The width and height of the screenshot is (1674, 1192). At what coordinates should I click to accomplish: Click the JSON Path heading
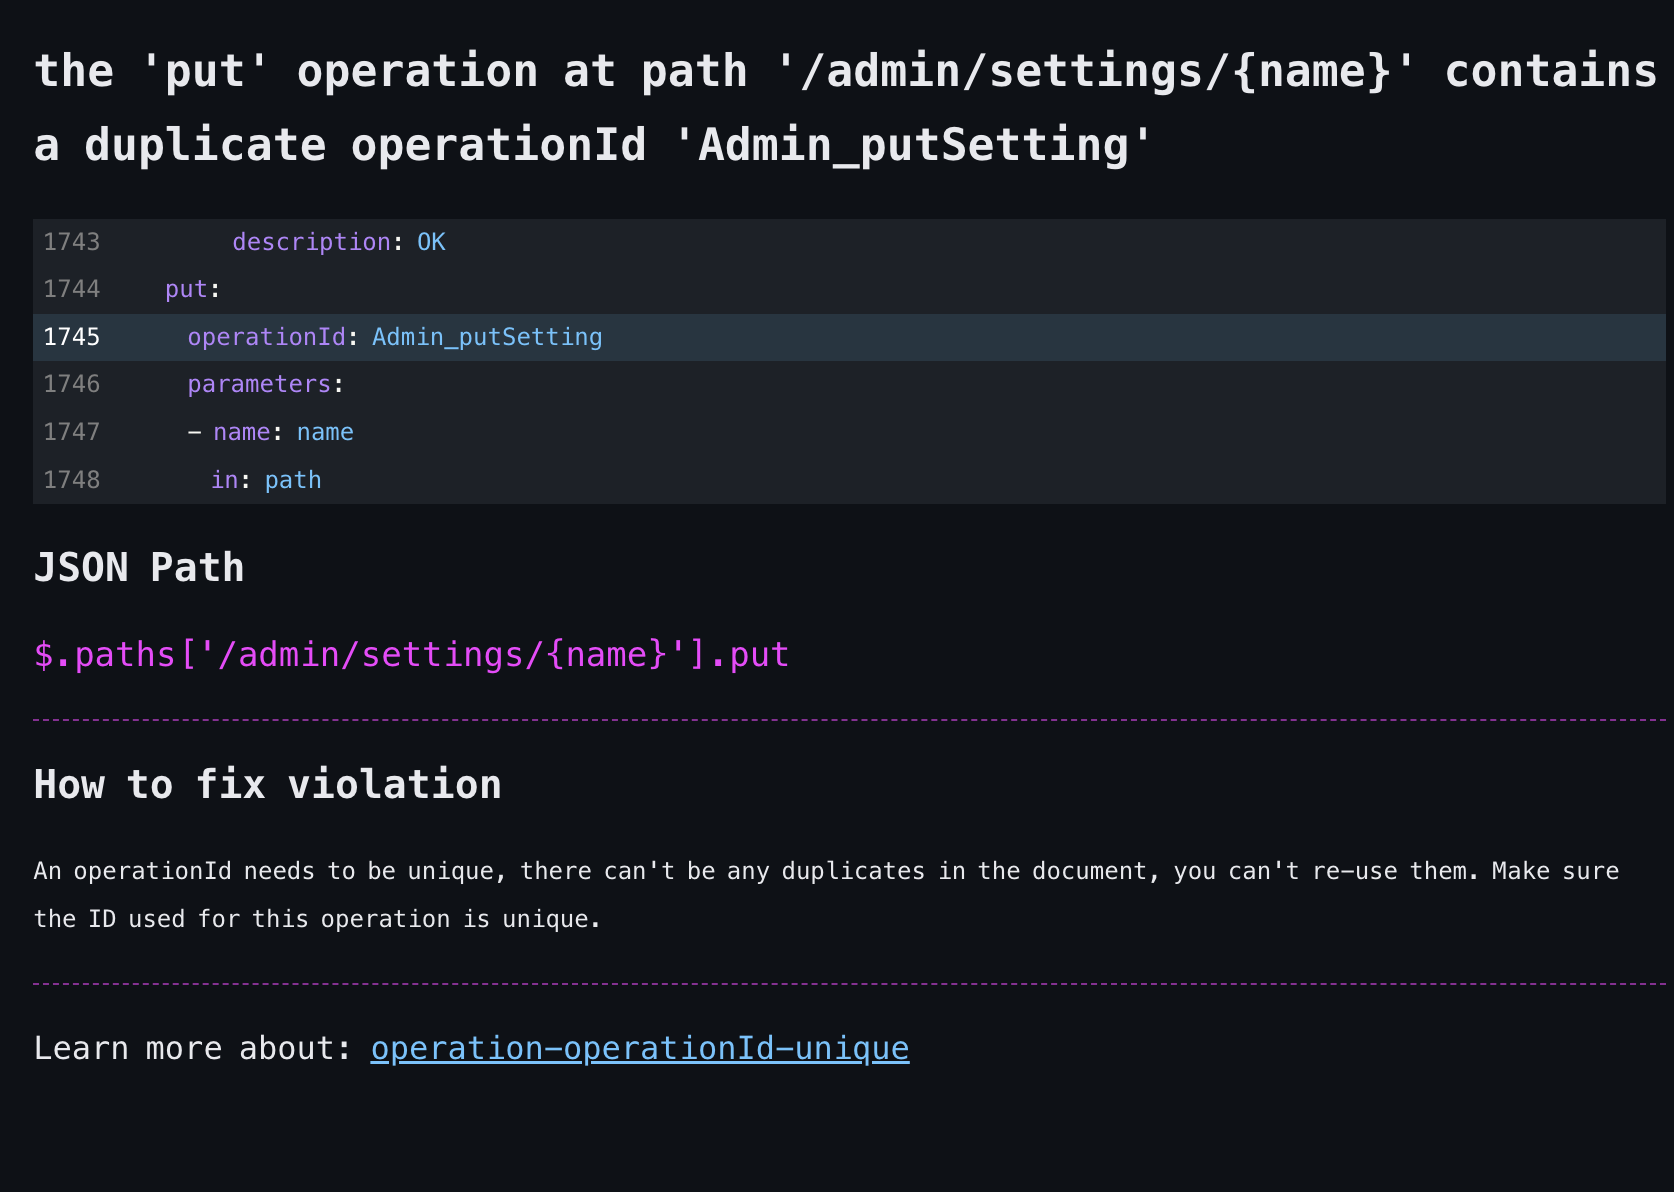139,568
